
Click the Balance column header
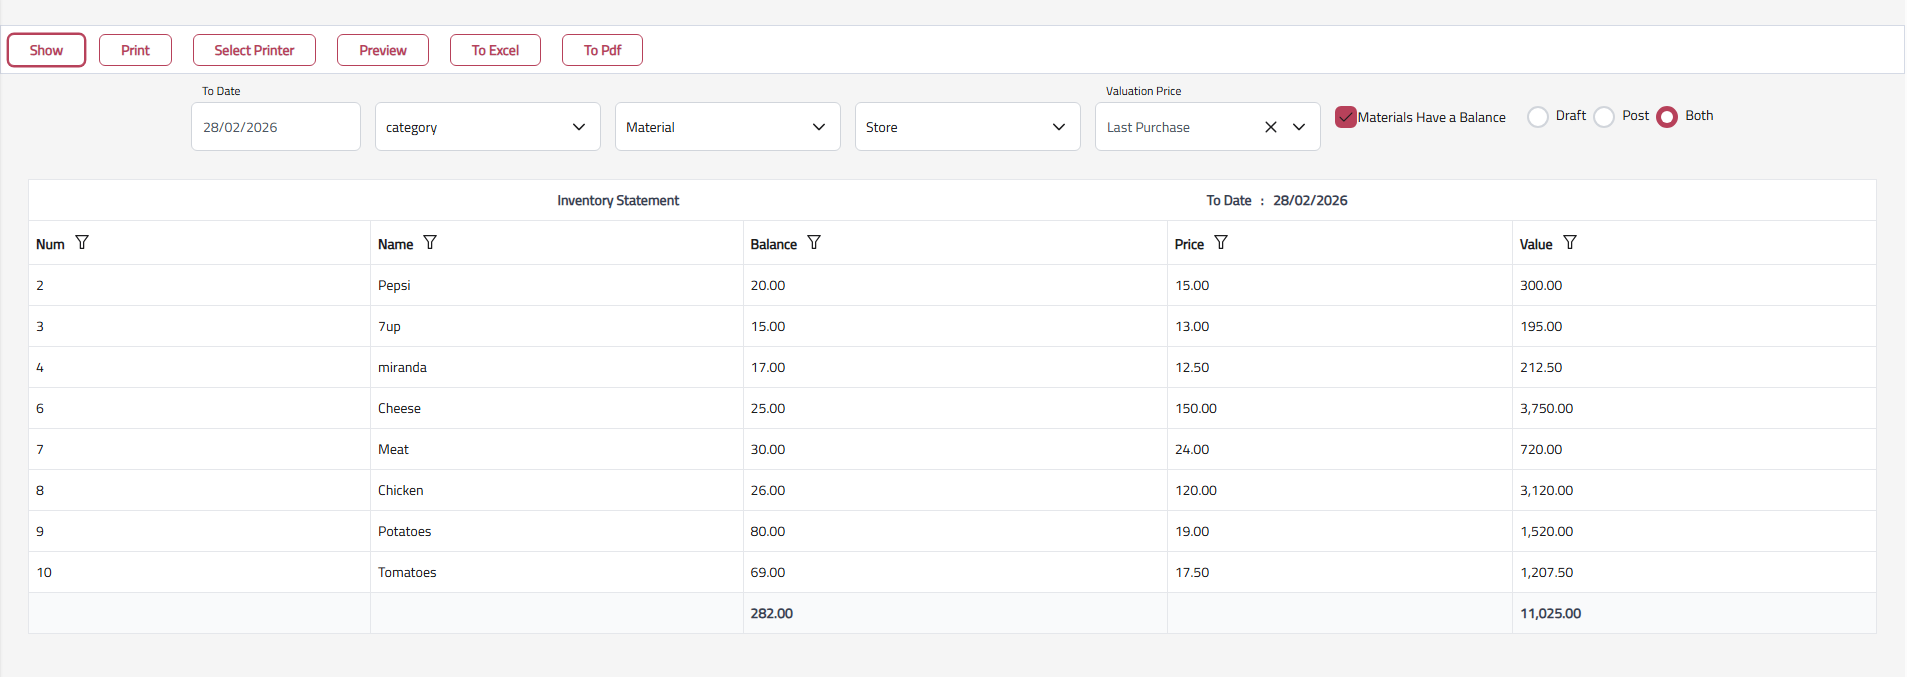tap(774, 244)
